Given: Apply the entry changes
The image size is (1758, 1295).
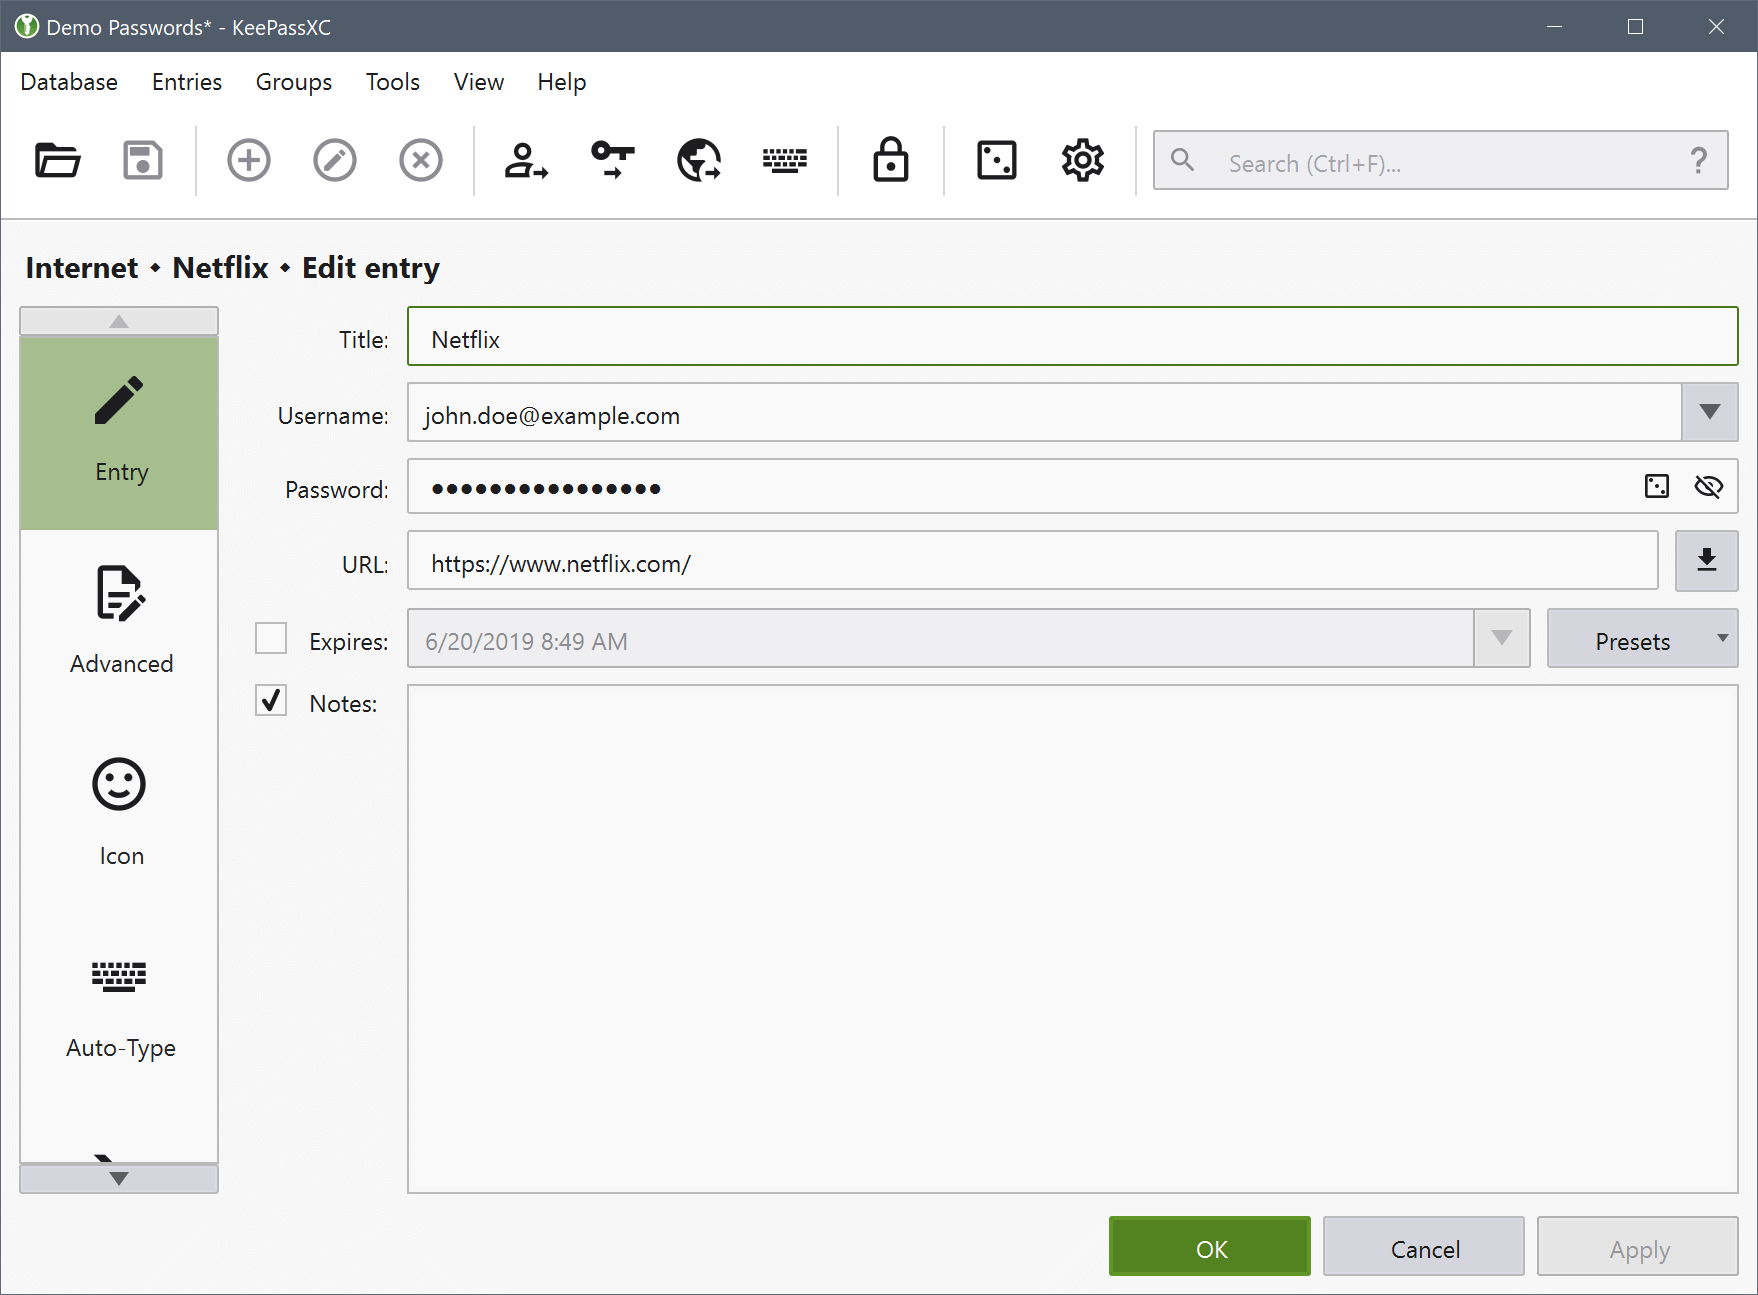Looking at the screenshot, I should [1638, 1247].
